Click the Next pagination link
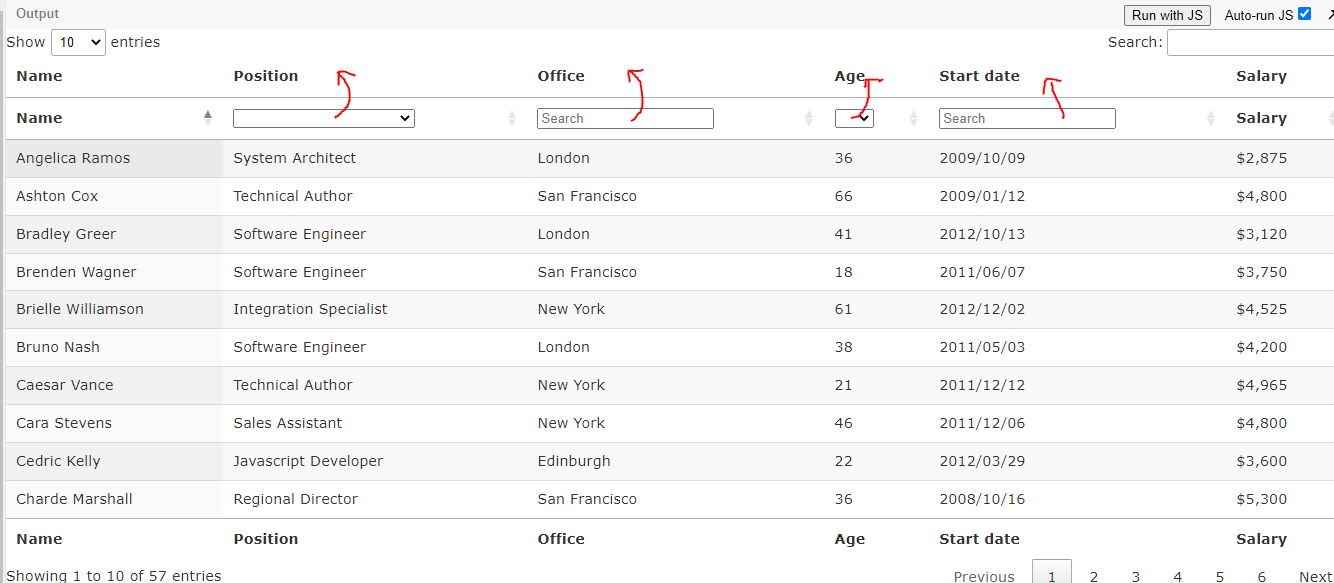This screenshot has height=583, width=1334. [x=1314, y=576]
